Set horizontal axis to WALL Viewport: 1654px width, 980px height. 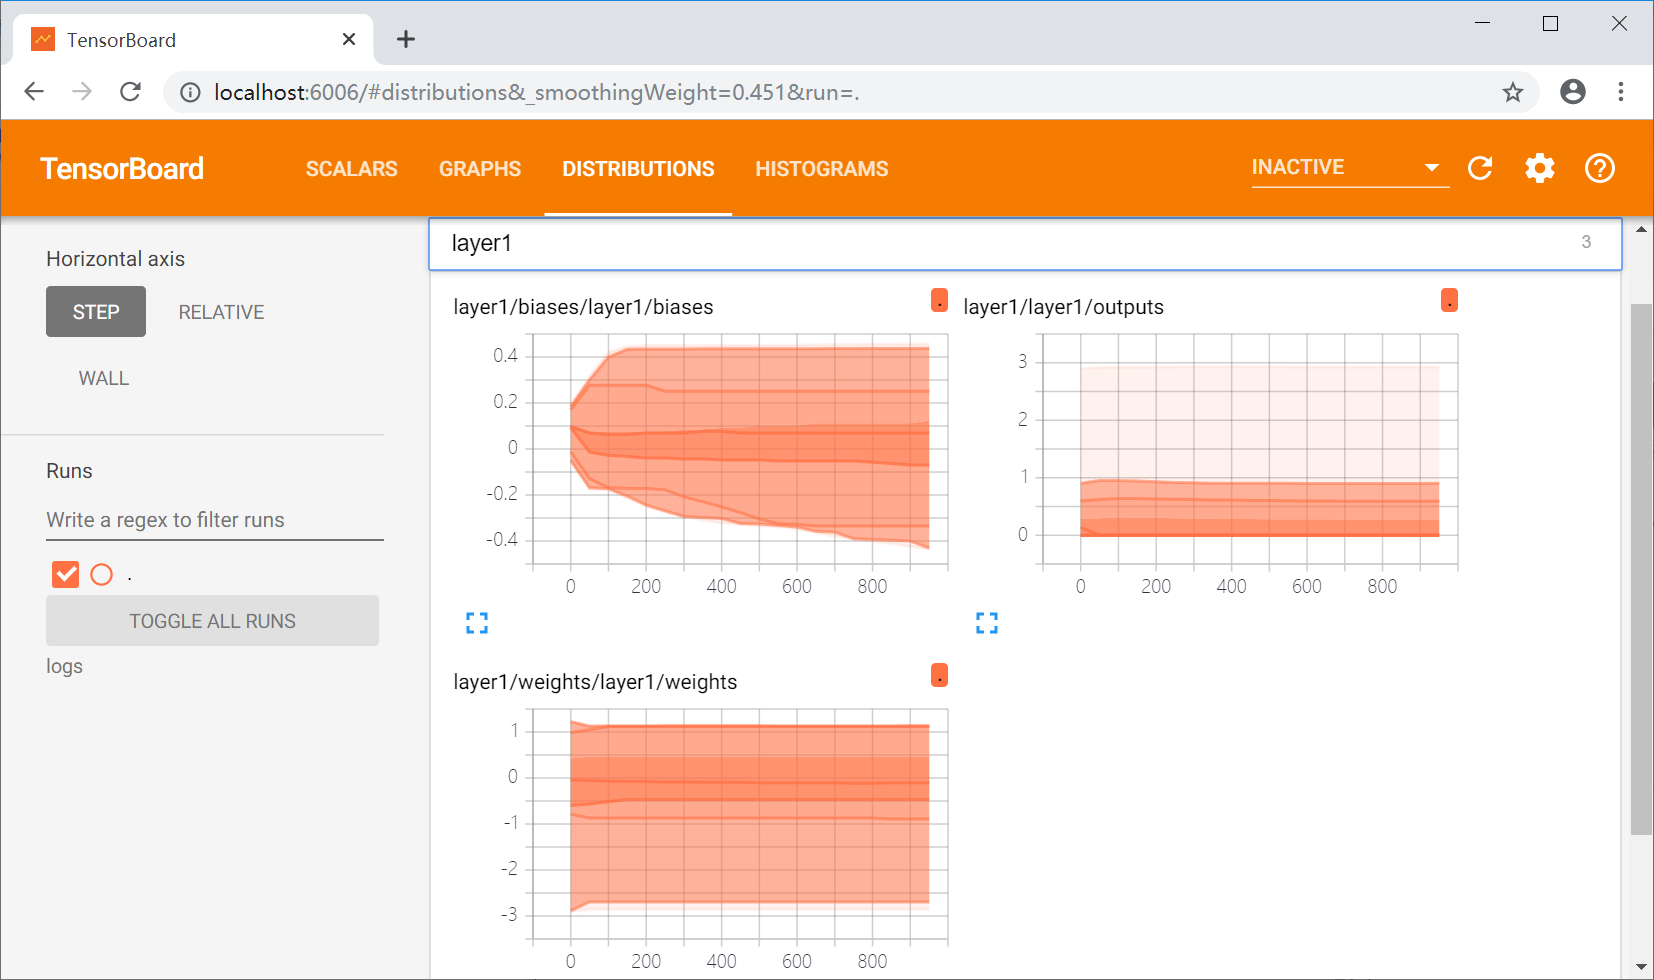[x=104, y=378]
